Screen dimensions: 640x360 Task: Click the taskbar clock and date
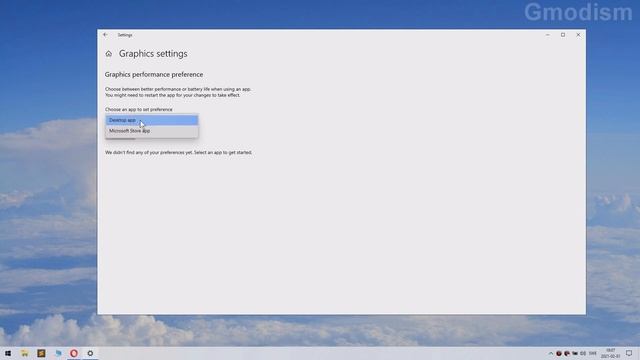[611, 353]
